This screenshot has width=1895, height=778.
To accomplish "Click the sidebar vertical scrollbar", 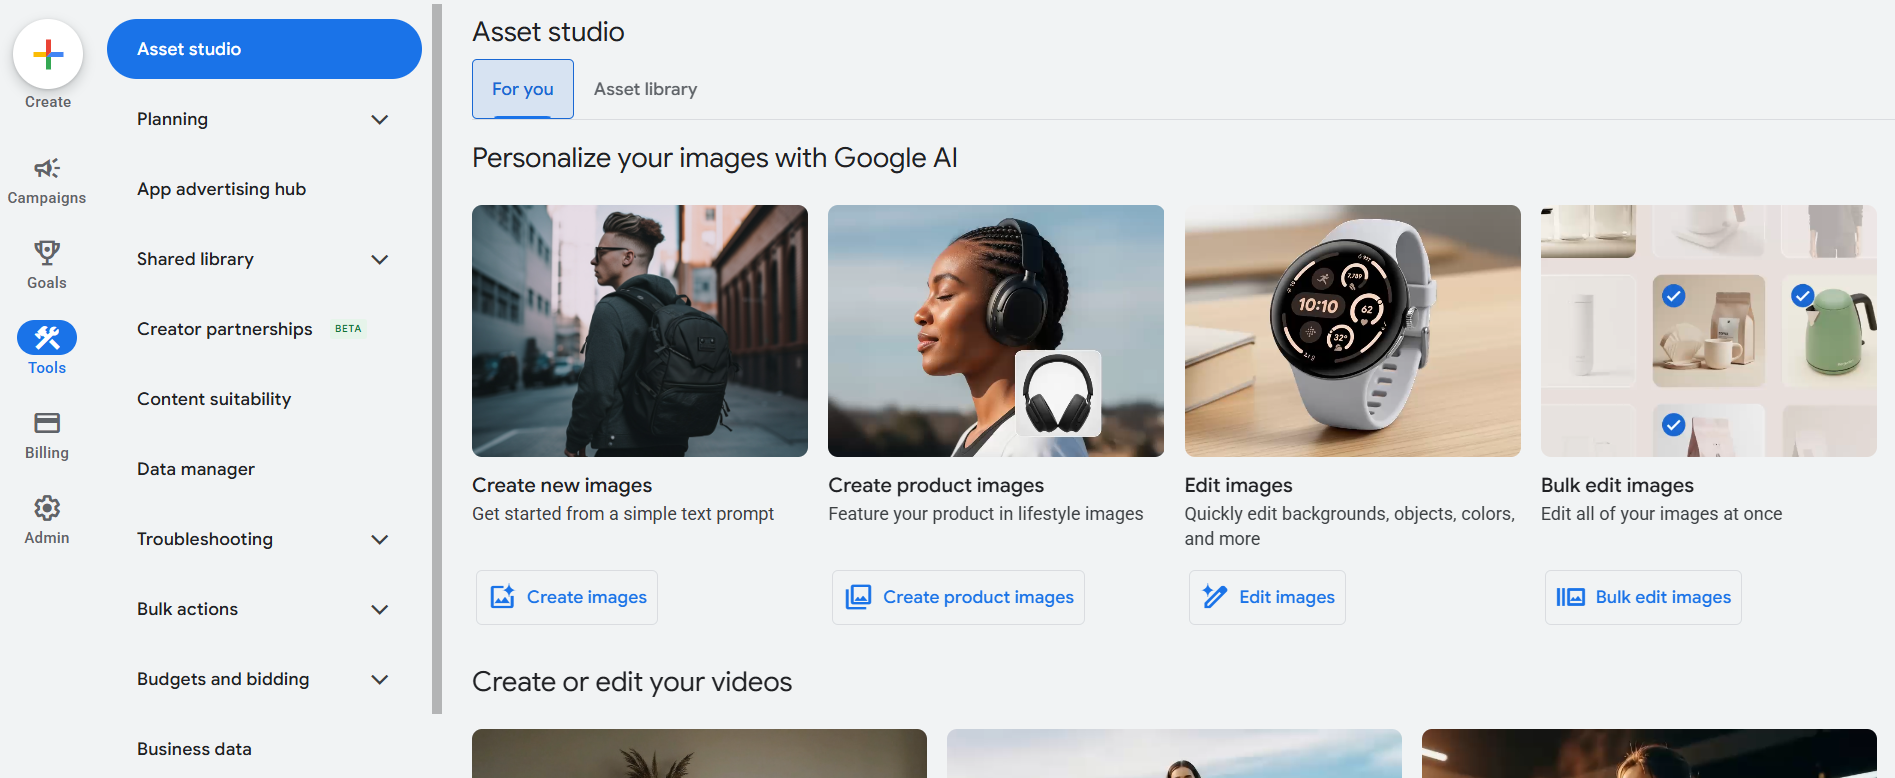I will 437,360.
